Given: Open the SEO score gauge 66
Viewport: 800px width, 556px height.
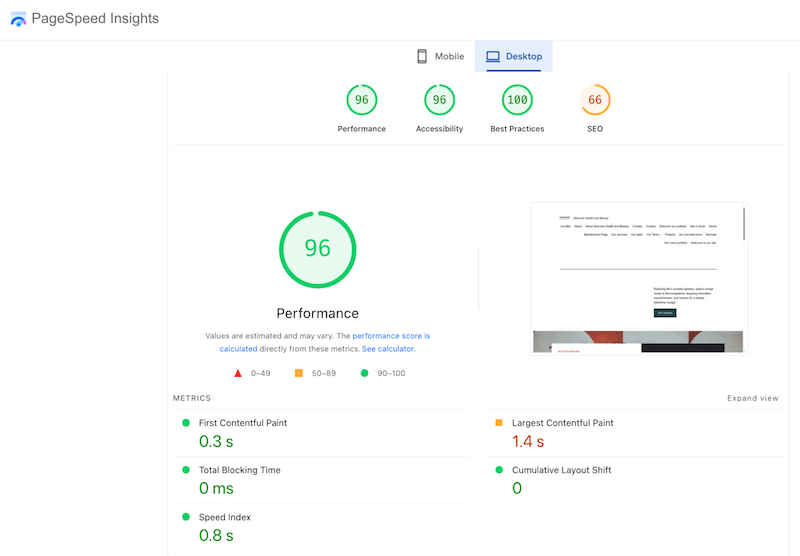Looking at the screenshot, I should 595,99.
